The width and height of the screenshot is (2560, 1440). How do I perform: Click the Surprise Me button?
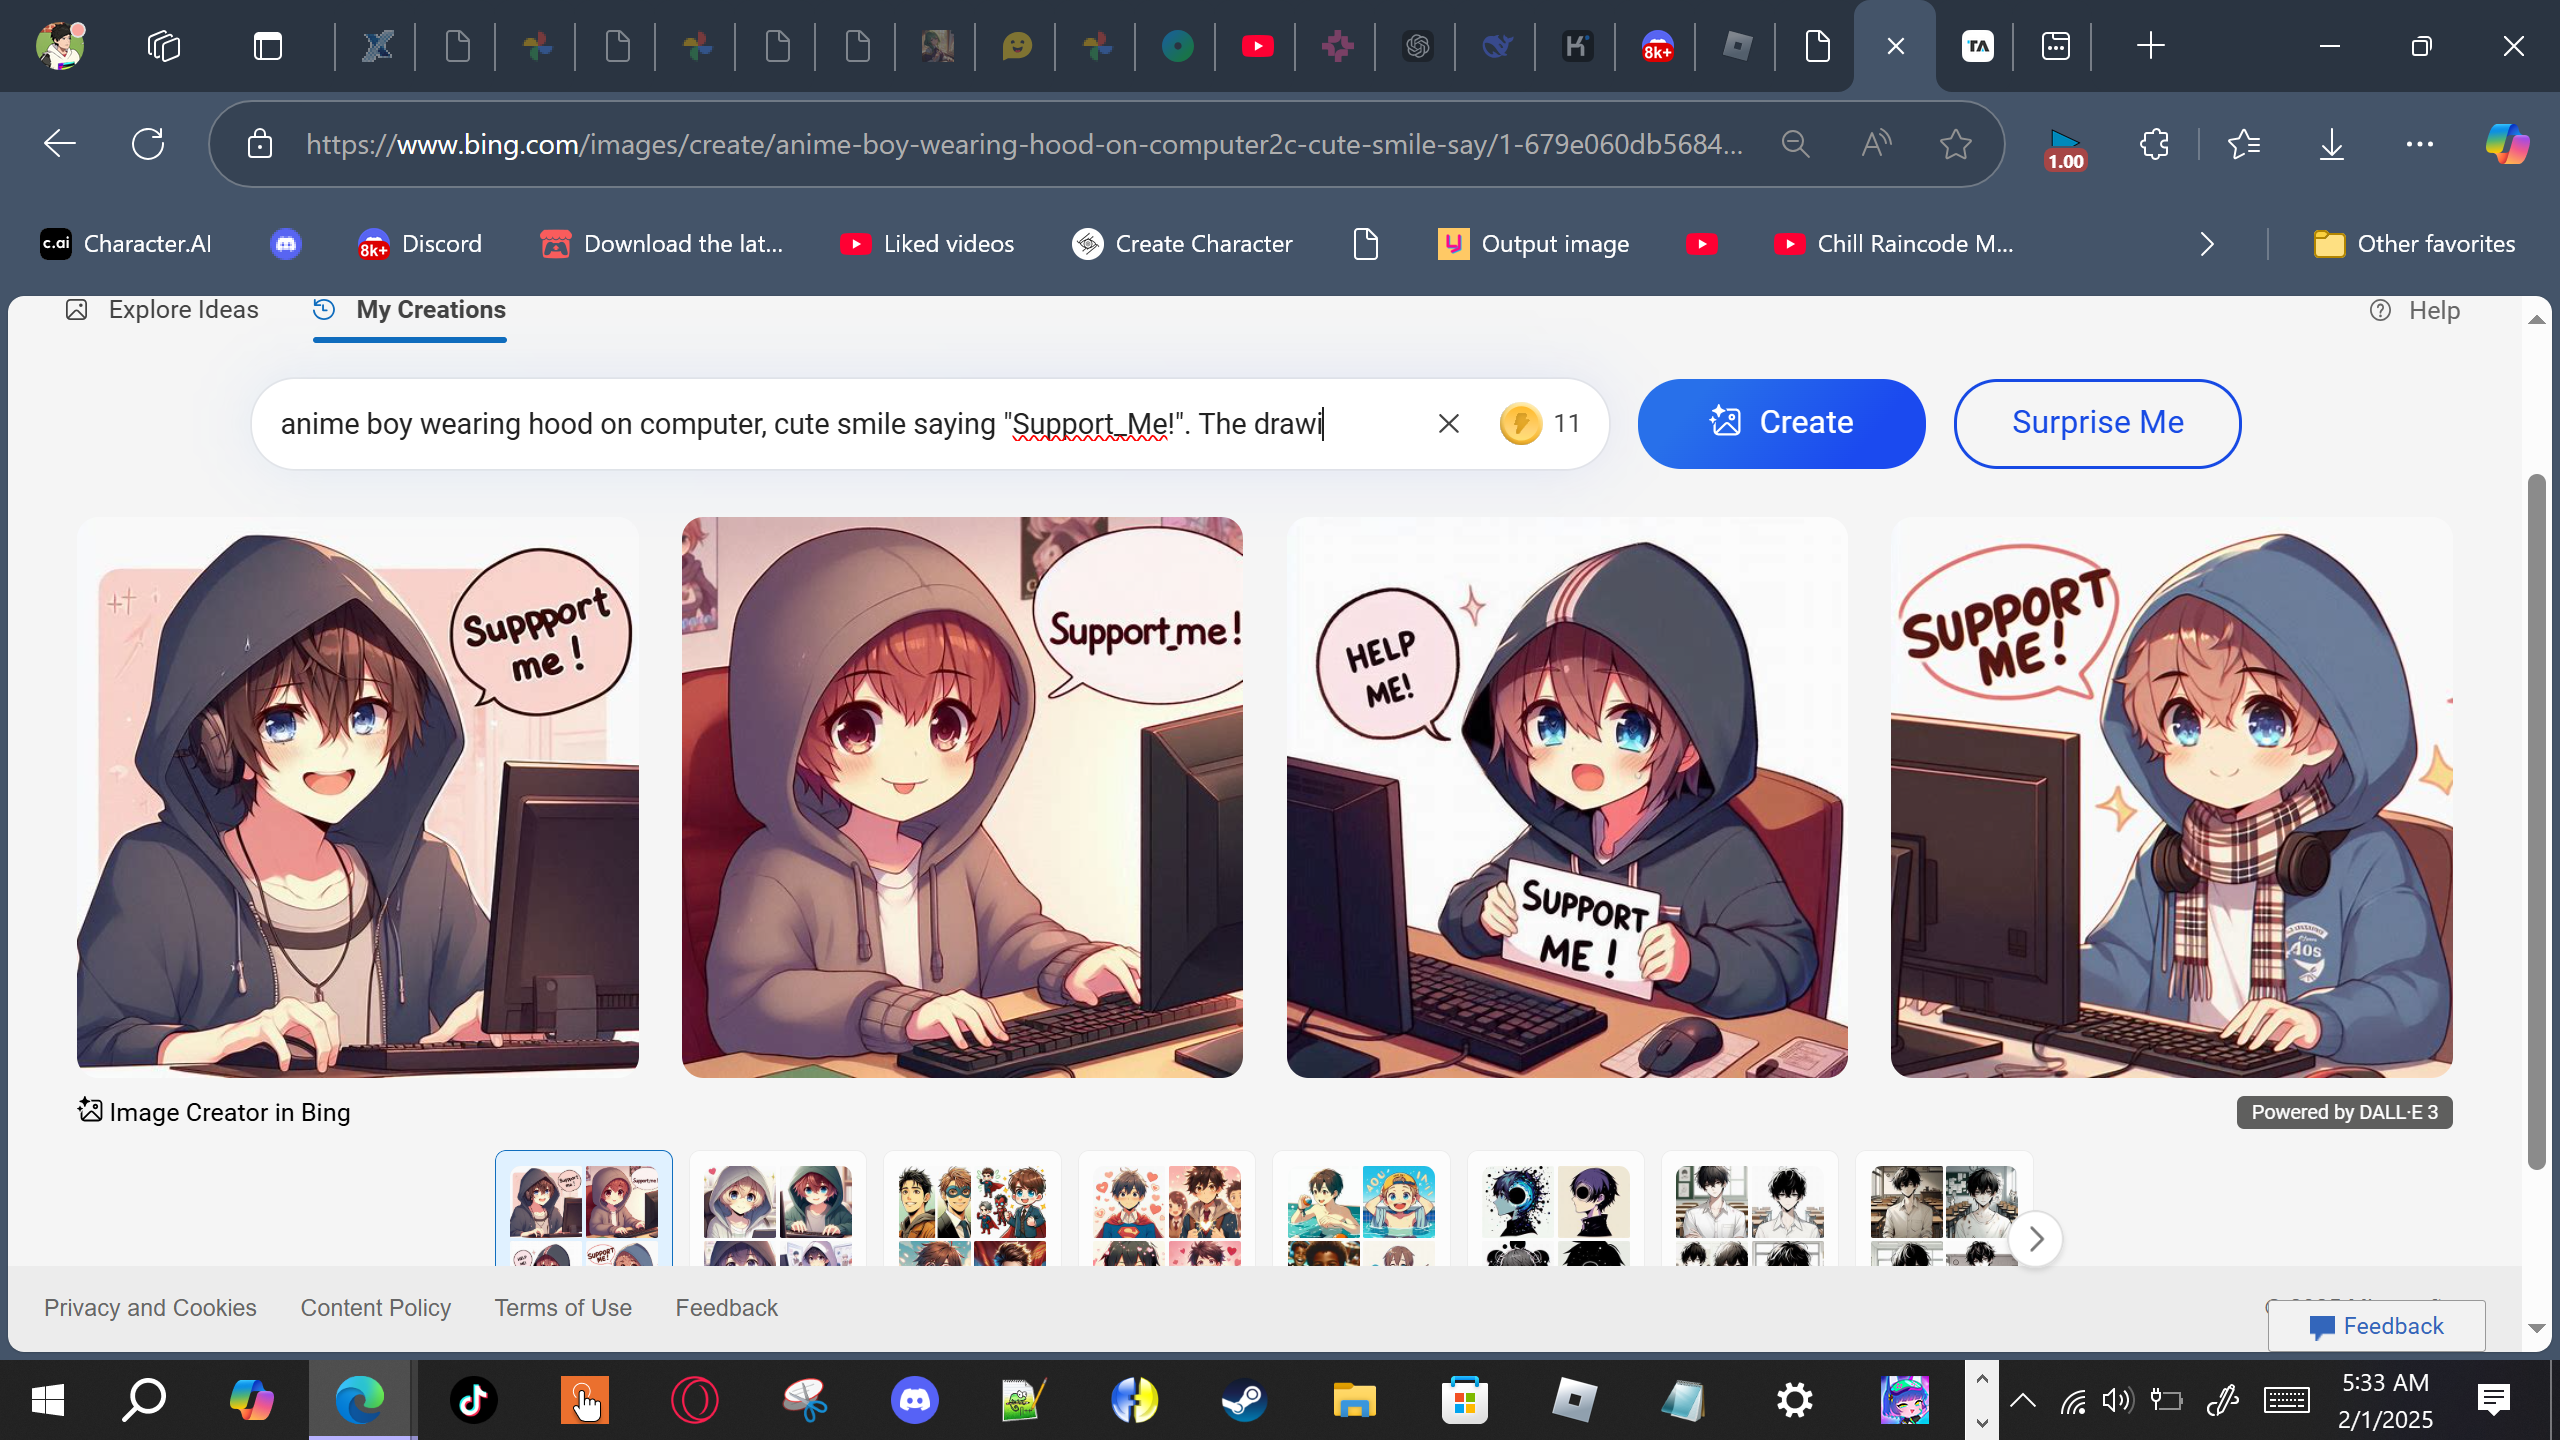[2097, 423]
